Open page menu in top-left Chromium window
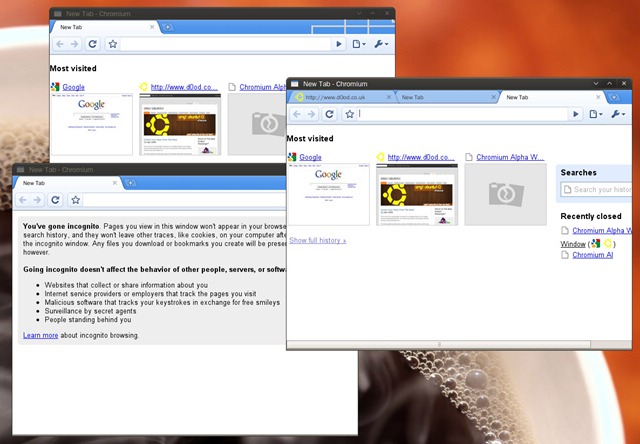This screenshot has width=640, height=444. (359, 44)
